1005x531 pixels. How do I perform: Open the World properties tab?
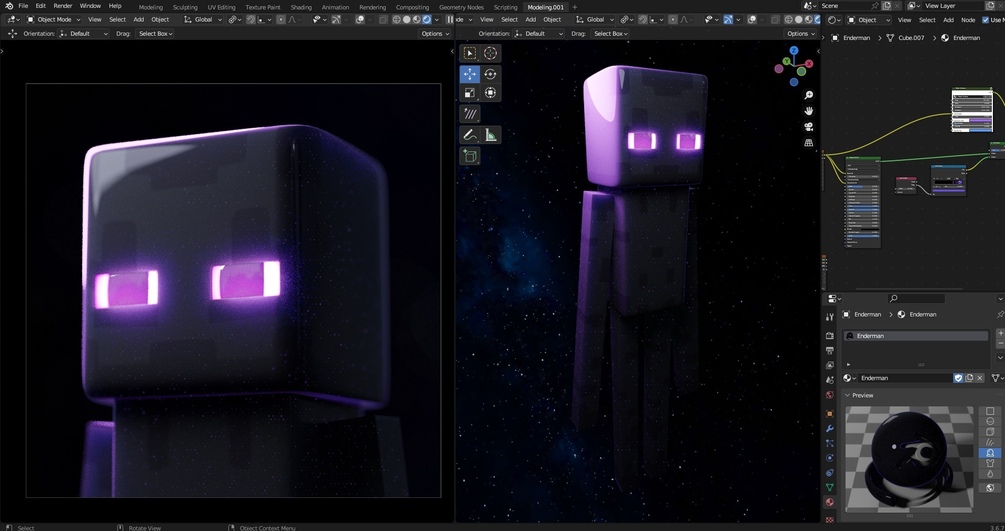point(830,396)
